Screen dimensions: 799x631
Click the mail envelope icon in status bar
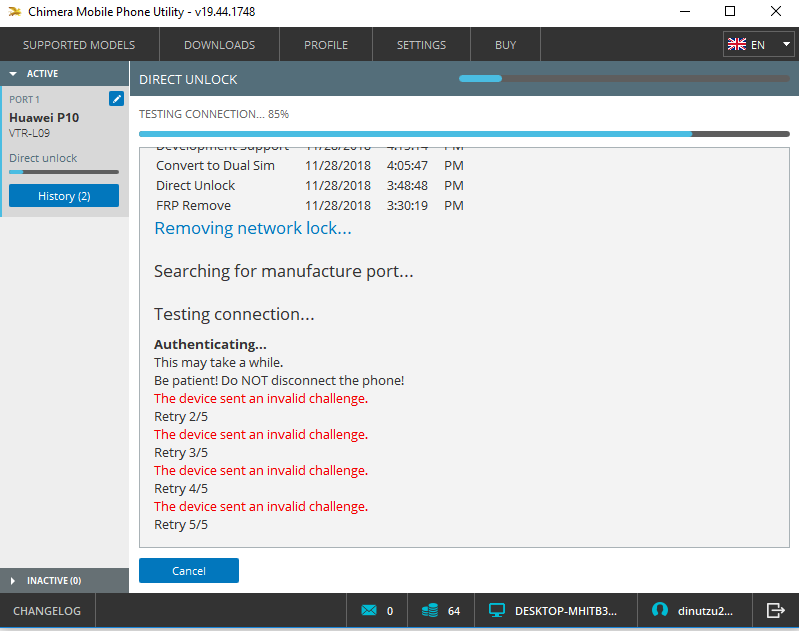point(369,610)
